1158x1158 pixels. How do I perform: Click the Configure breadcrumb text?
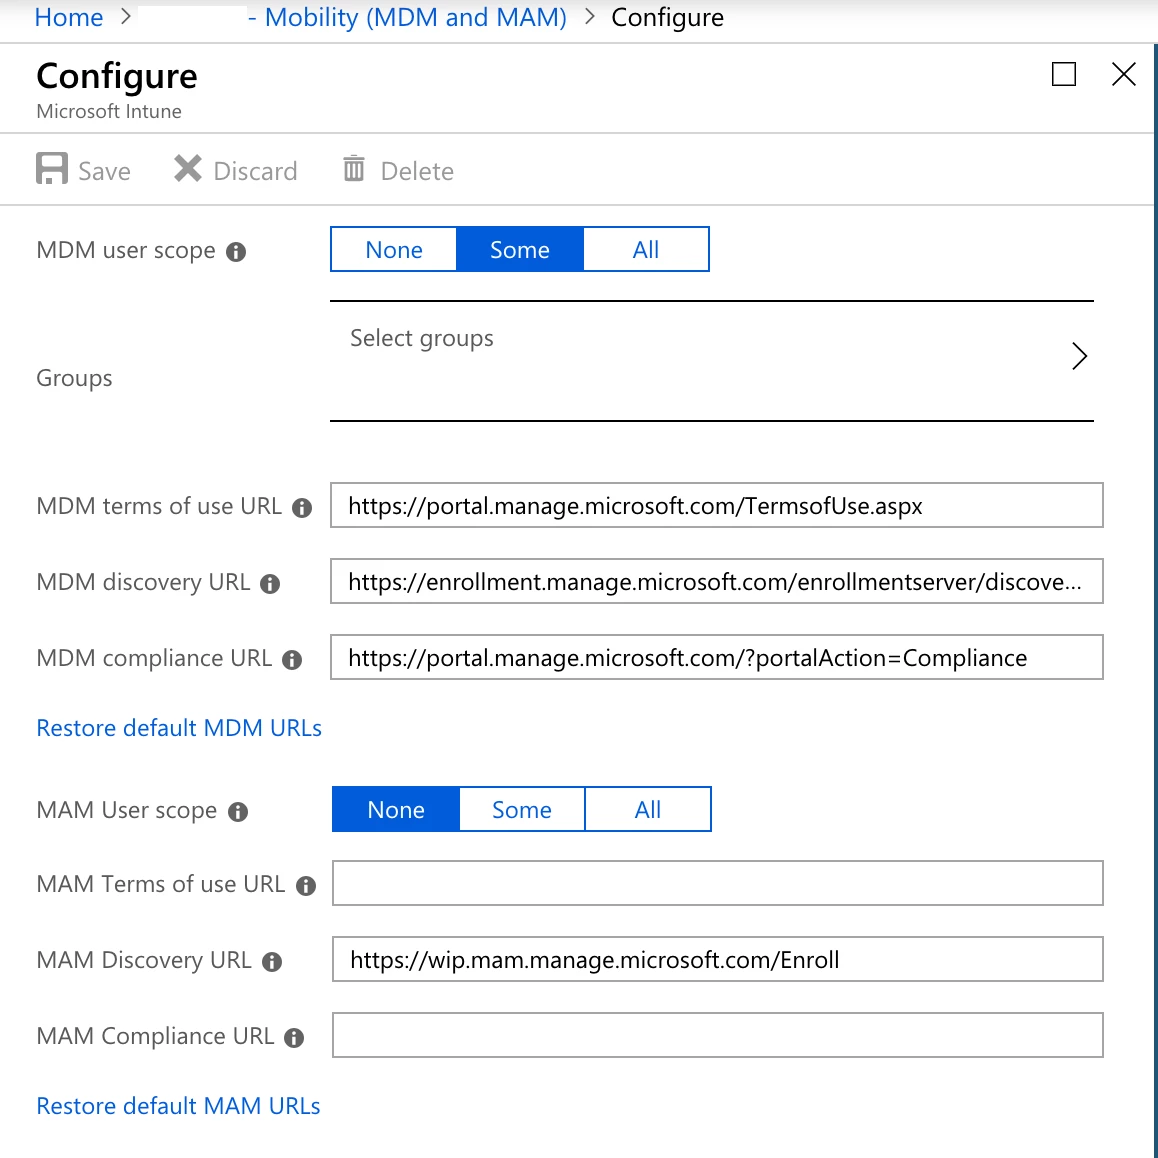coord(668,17)
